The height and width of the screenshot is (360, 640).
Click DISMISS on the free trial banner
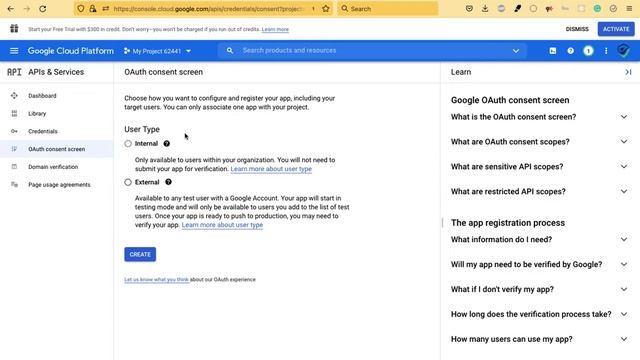tap(577, 29)
